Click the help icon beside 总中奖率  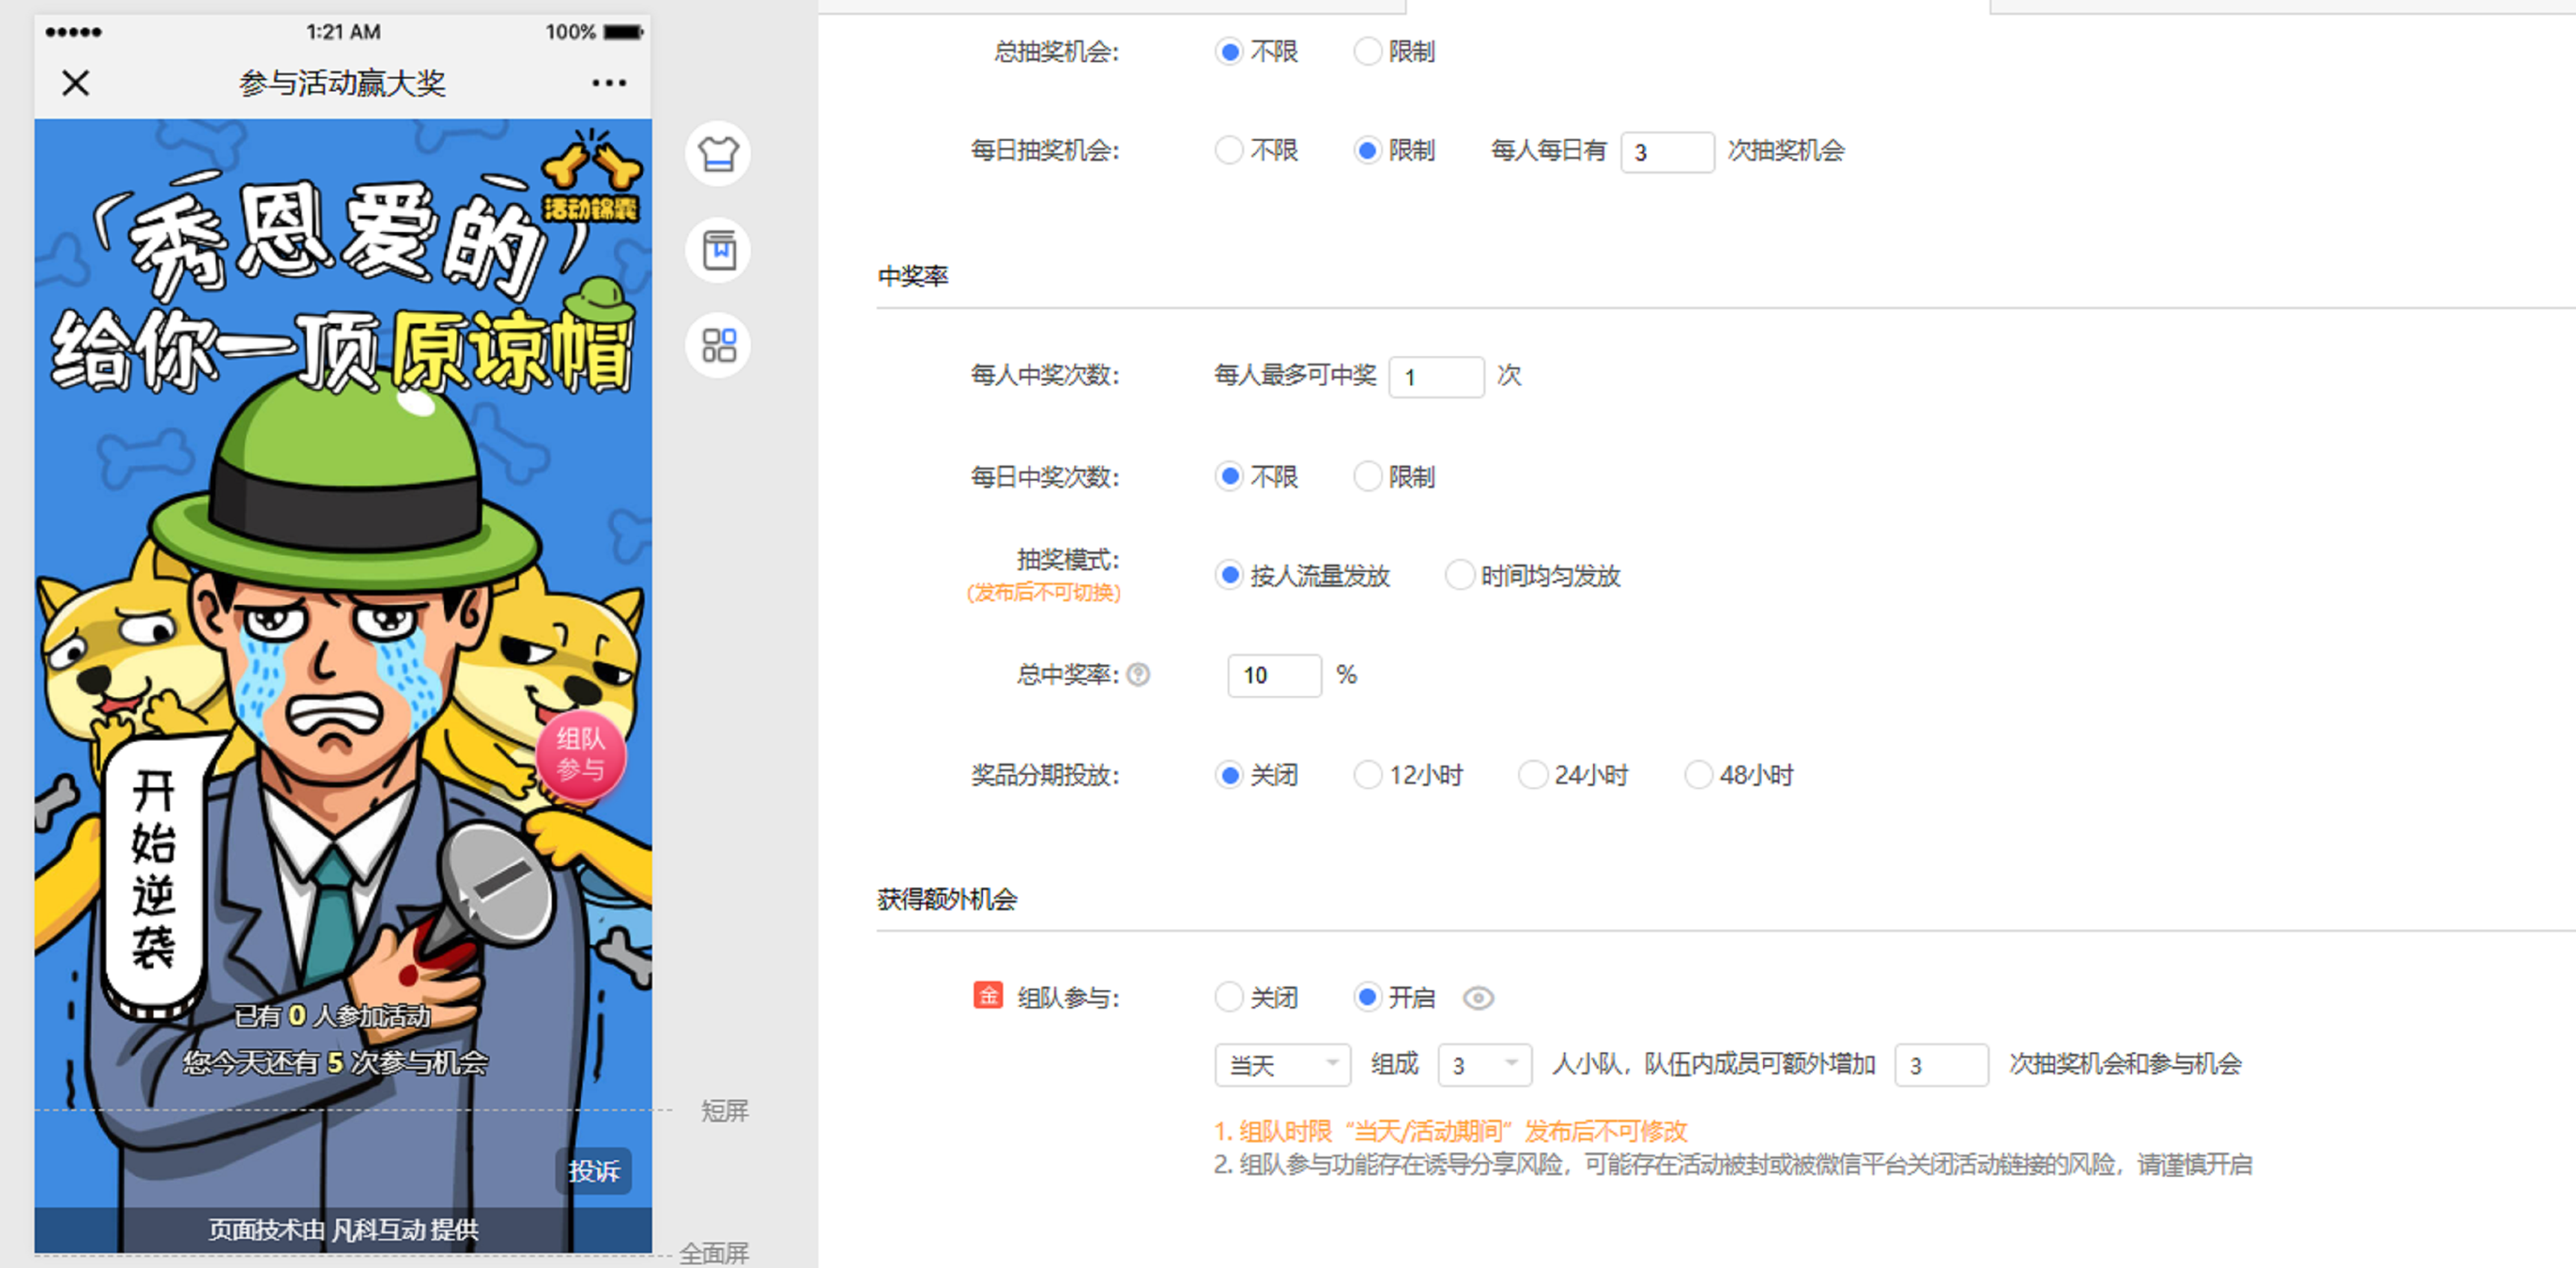(1138, 675)
